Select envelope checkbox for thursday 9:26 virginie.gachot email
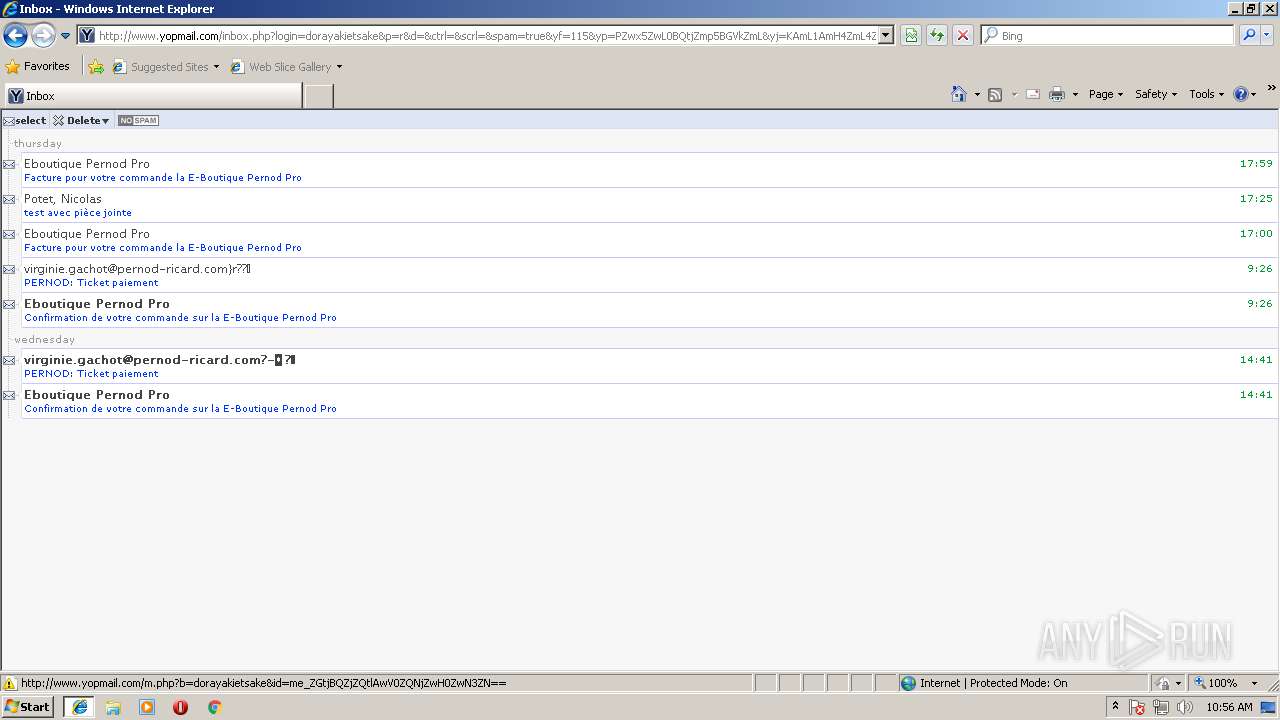 (9, 269)
